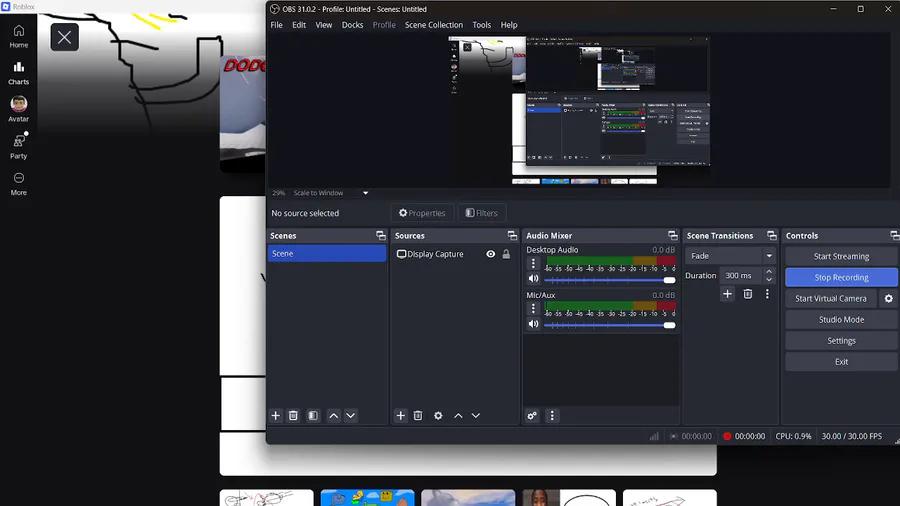This screenshot has width=900, height=506.
Task: Select the Scene entry in Scenes list
Action: coord(327,254)
